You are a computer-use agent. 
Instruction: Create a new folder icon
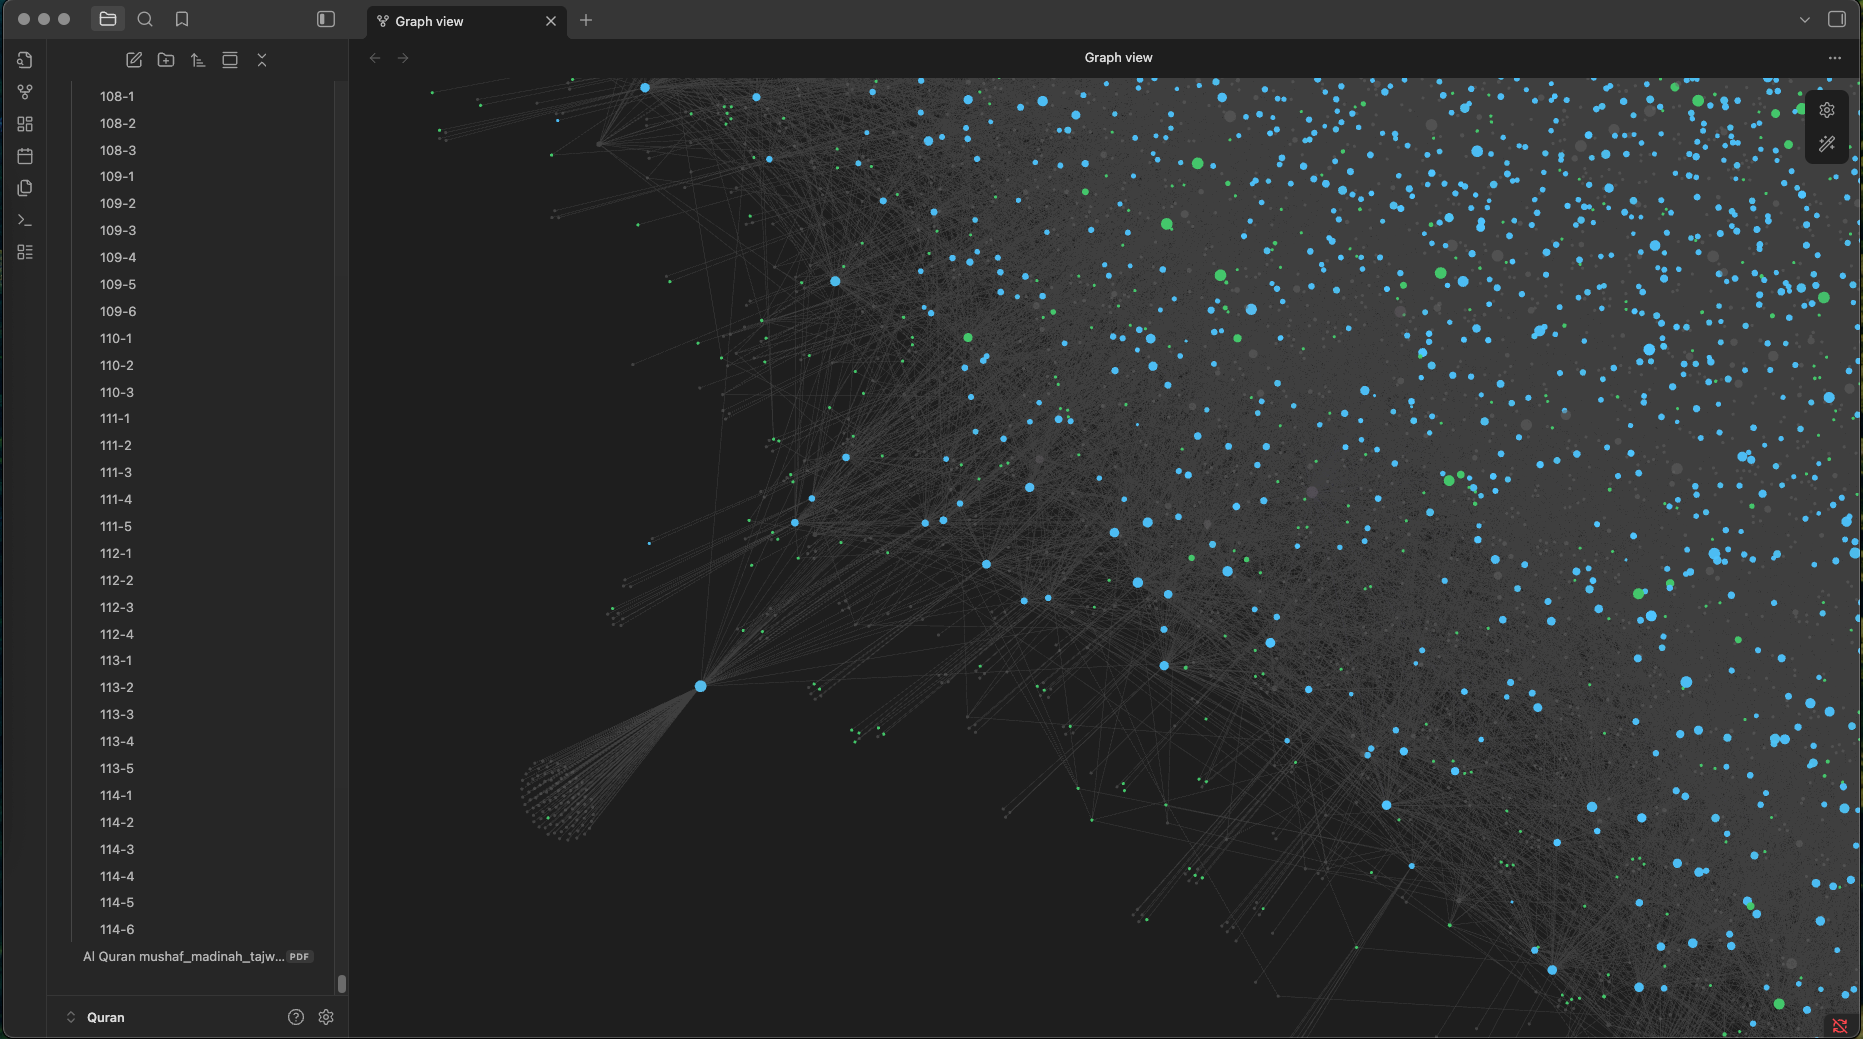166,60
